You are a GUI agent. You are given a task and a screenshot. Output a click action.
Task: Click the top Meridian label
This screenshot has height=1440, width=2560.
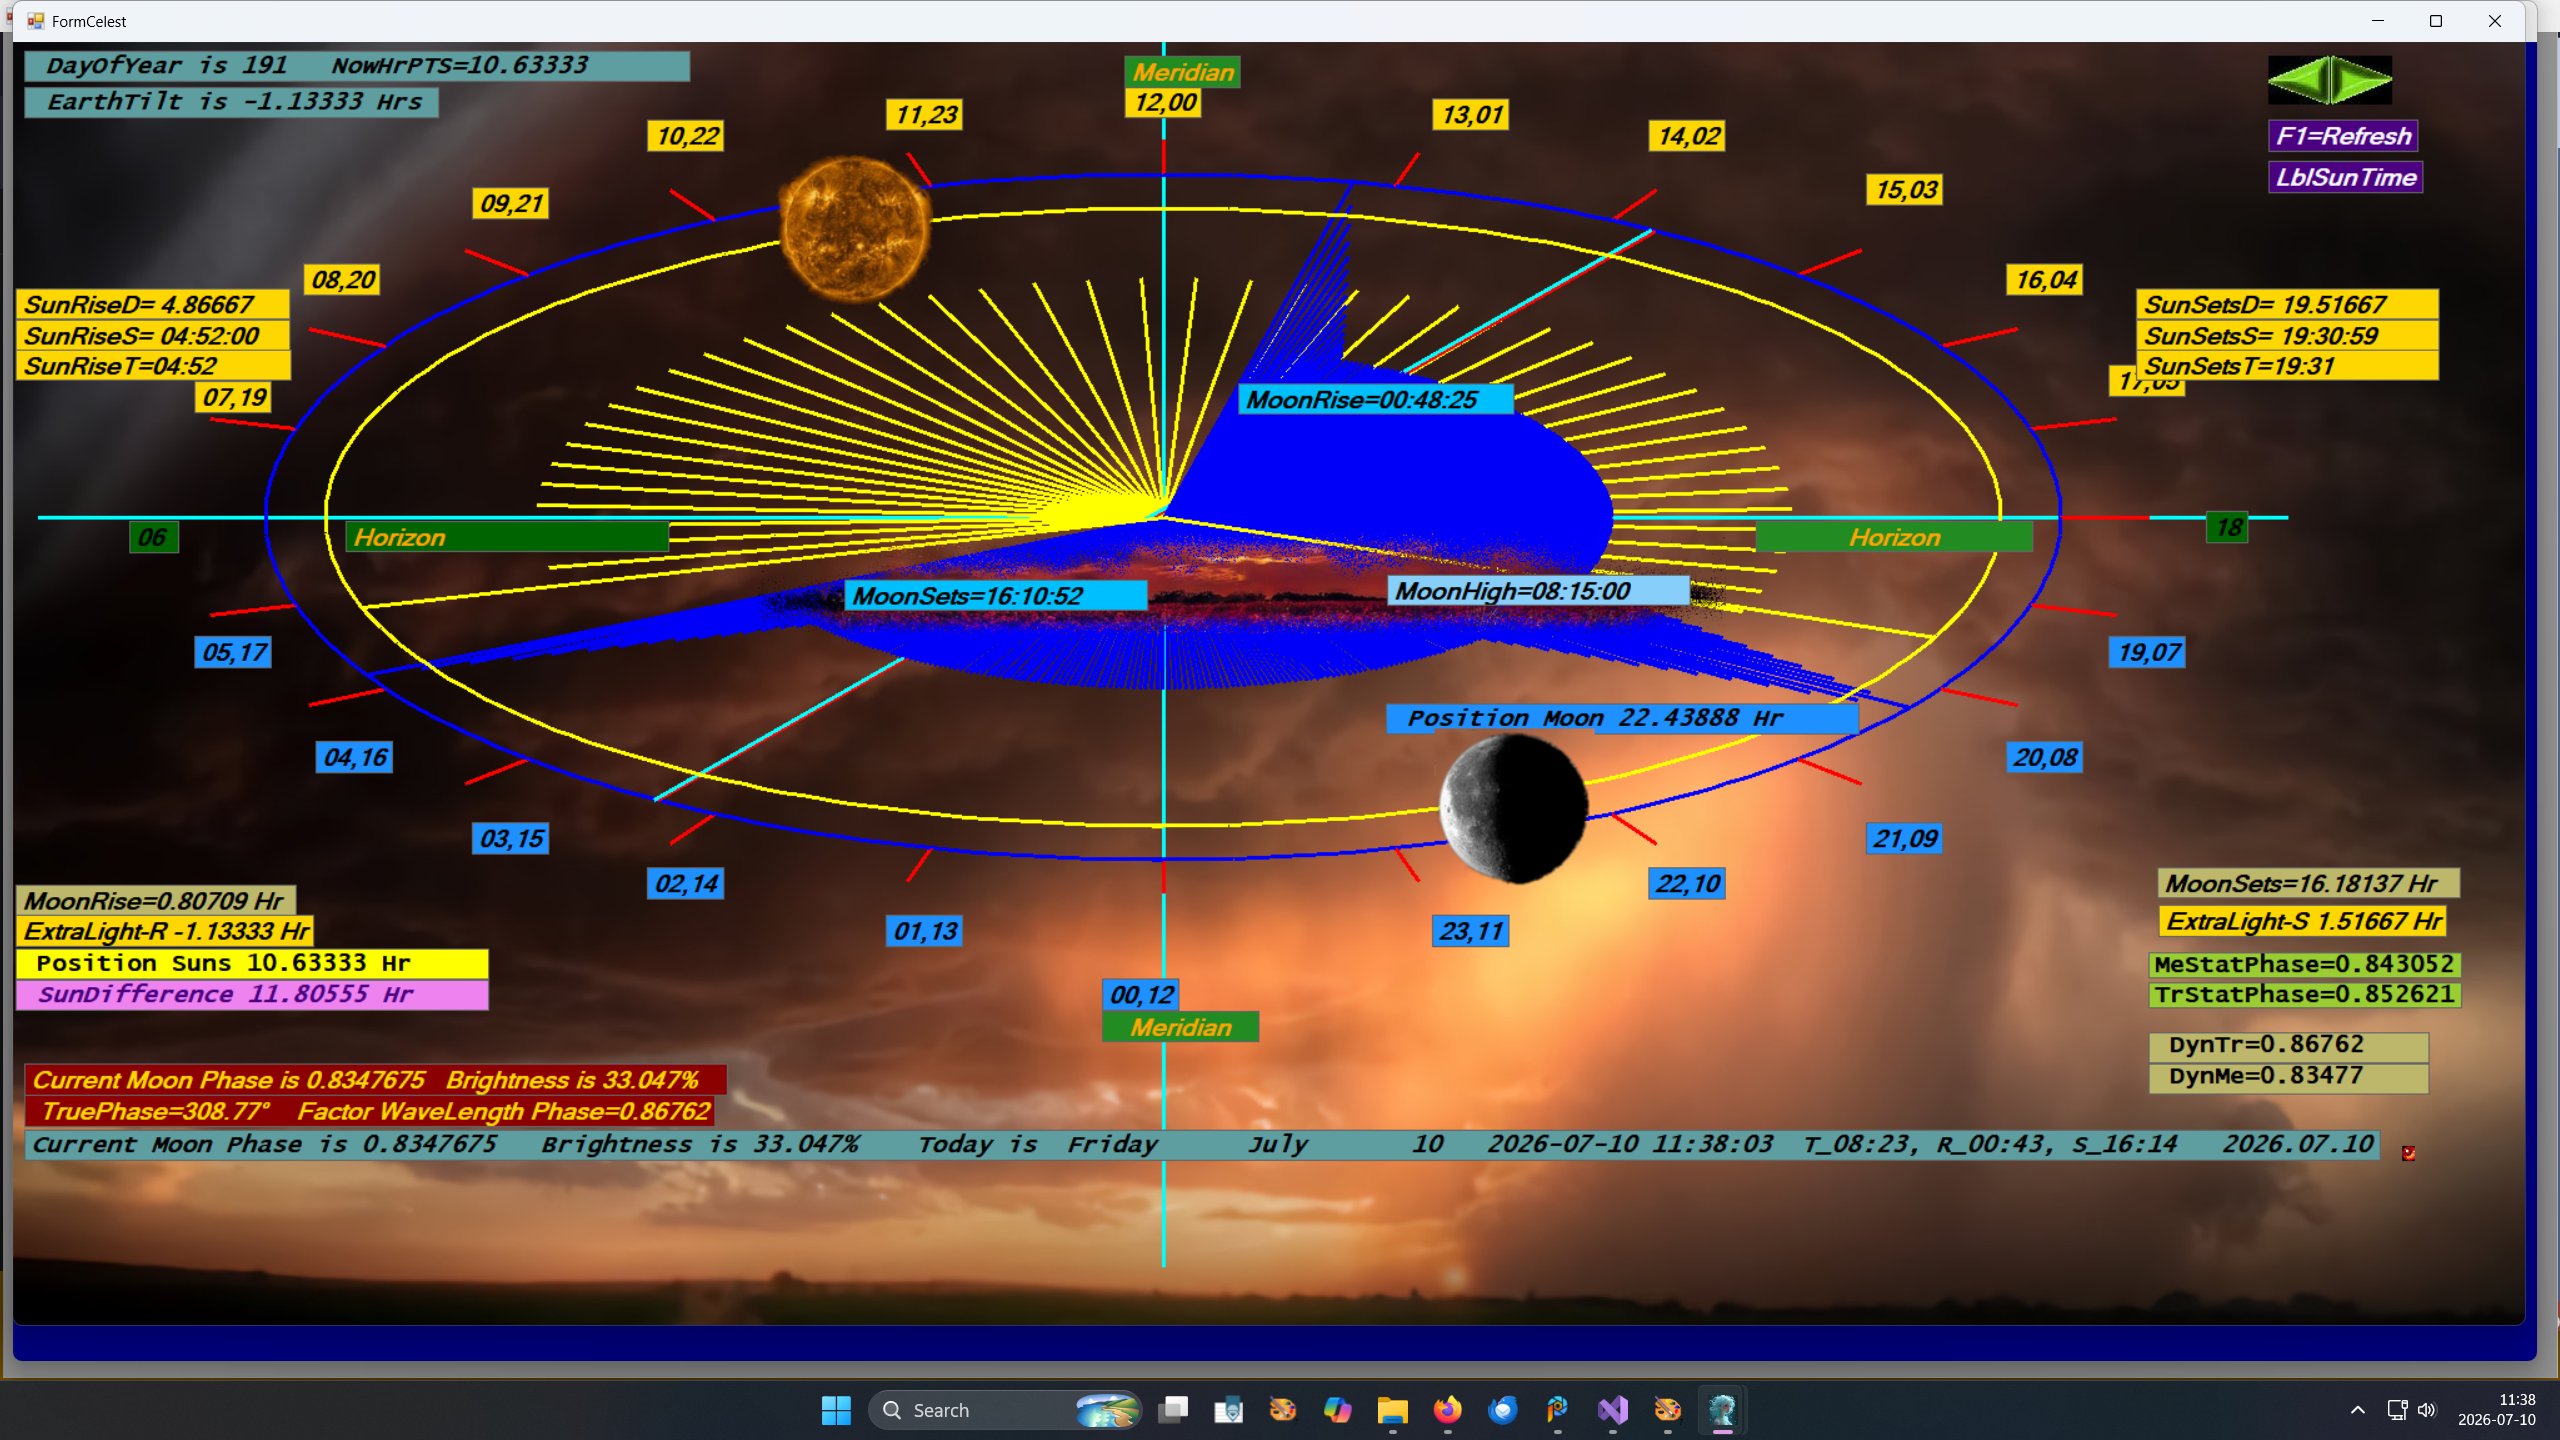click(x=1182, y=72)
